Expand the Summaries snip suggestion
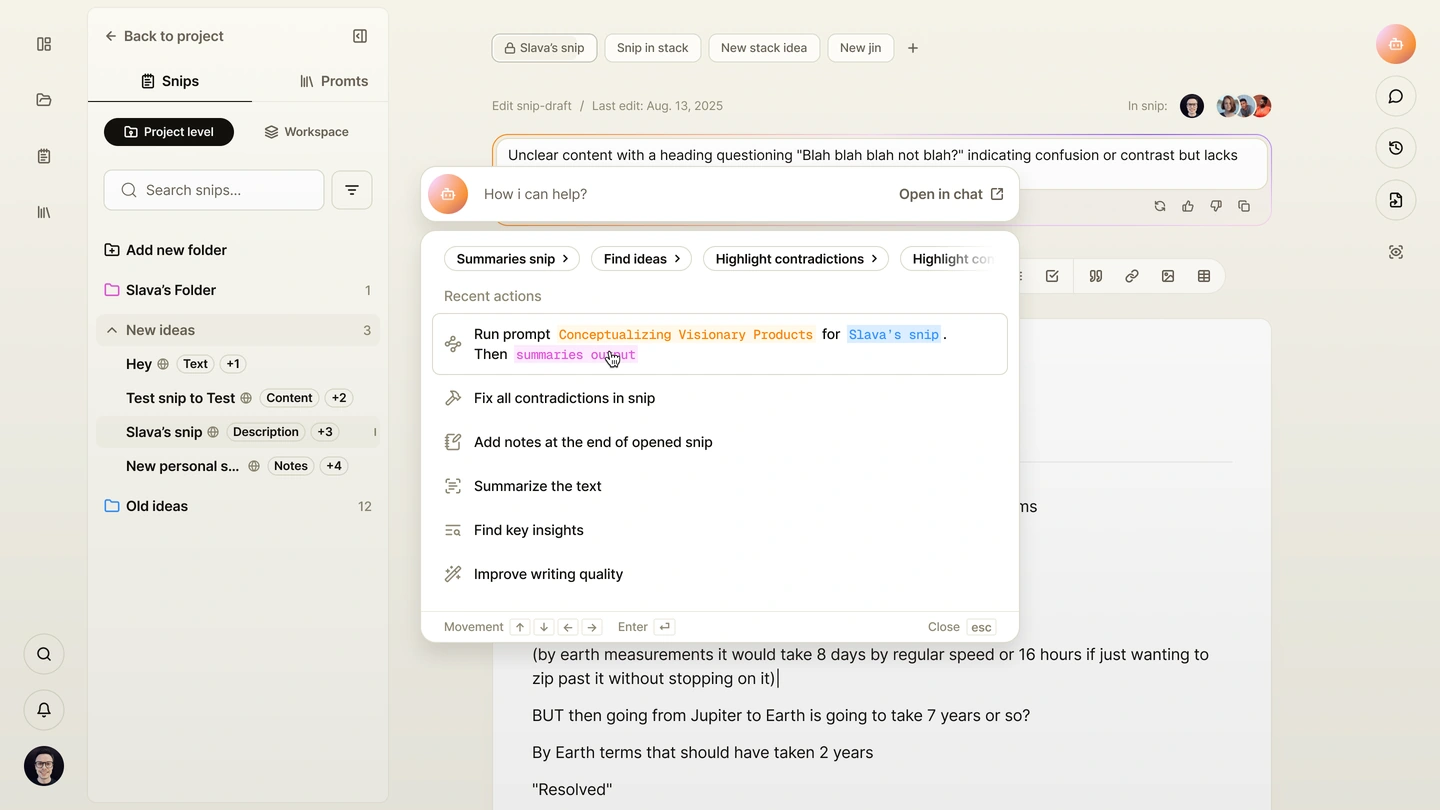The width and height of the screenshot is (1440, 810). pyautogui.click(x=512, y=259)
